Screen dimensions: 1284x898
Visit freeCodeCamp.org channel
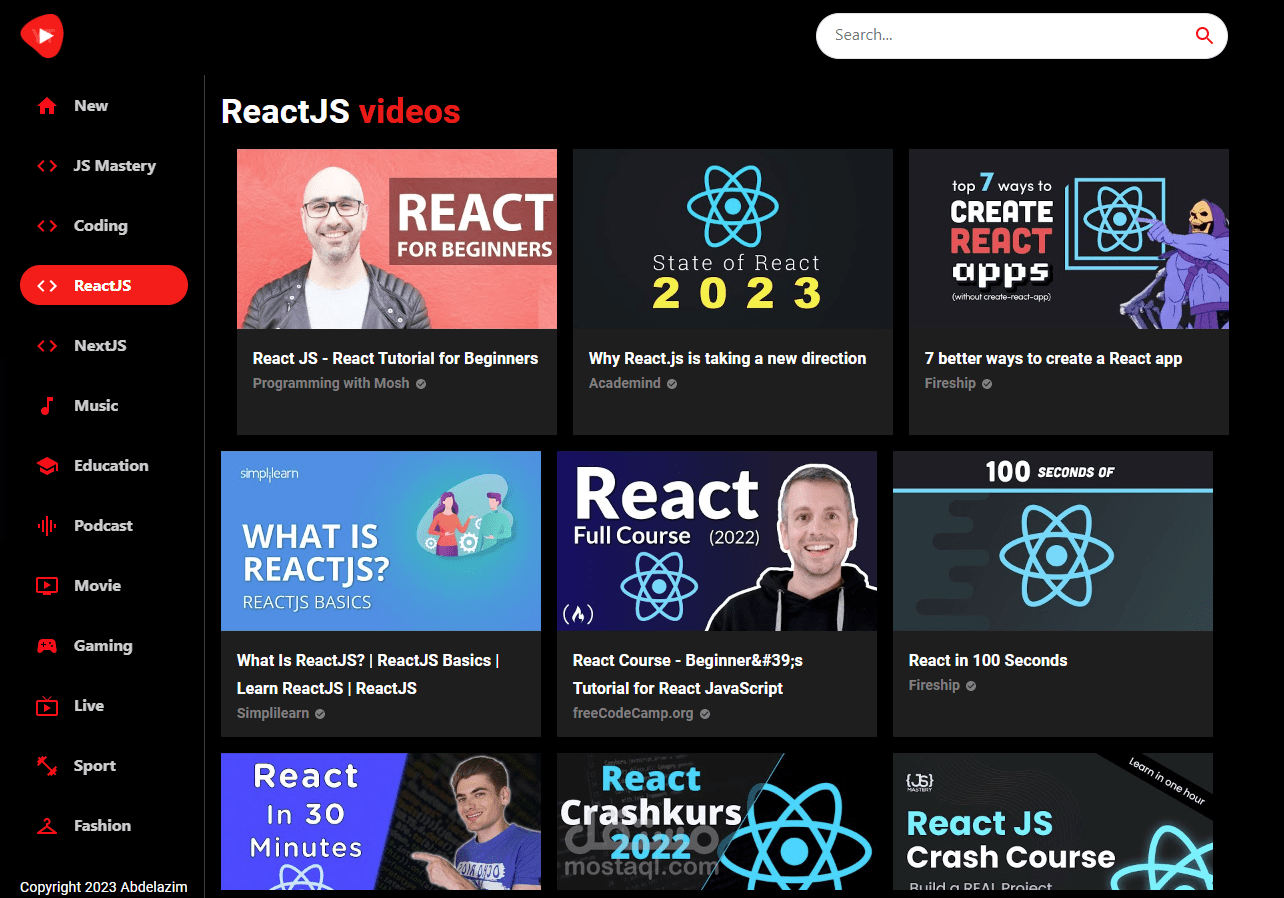click(633, 714)
